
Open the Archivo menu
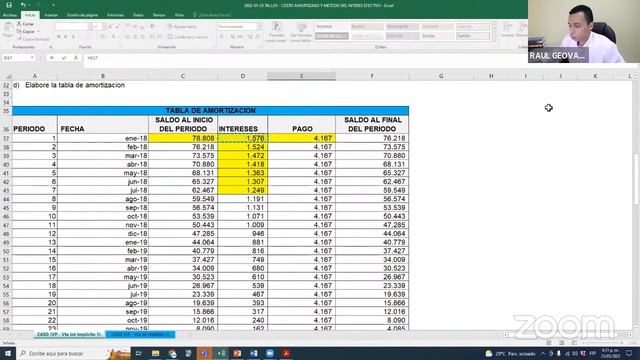click(x=10, y=15)
